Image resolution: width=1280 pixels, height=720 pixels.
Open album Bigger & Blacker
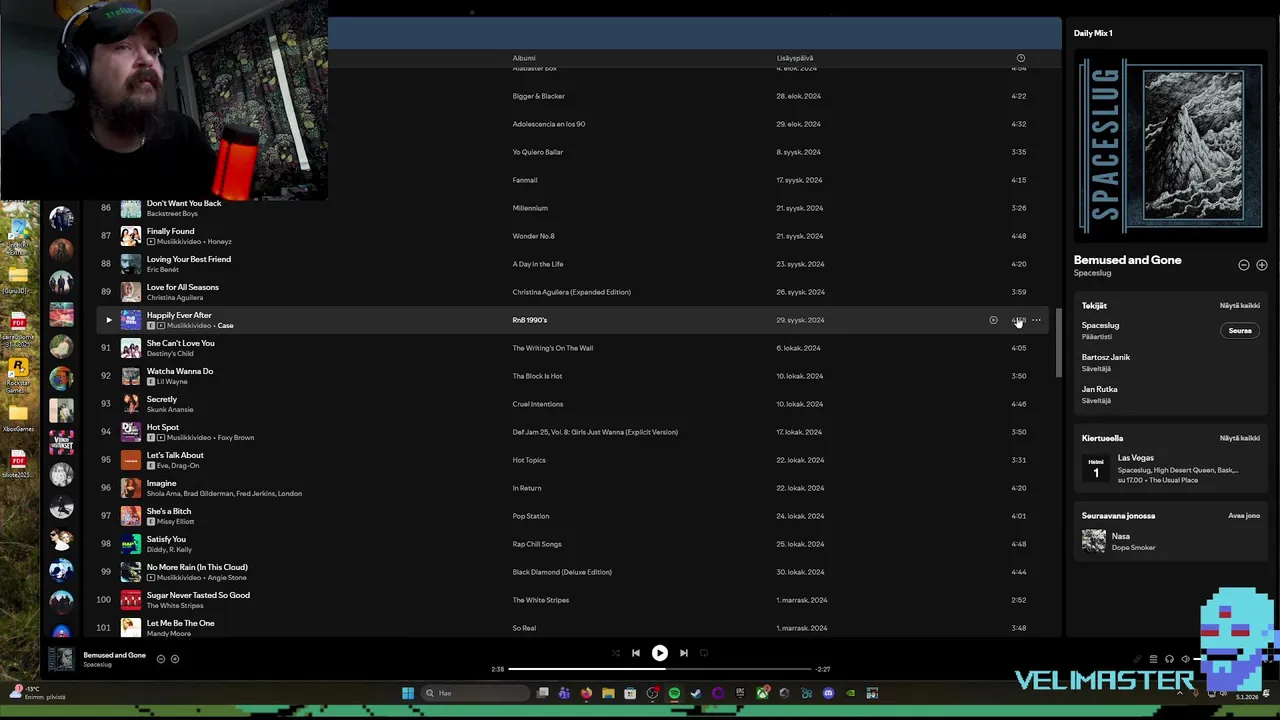coord(538,96)
